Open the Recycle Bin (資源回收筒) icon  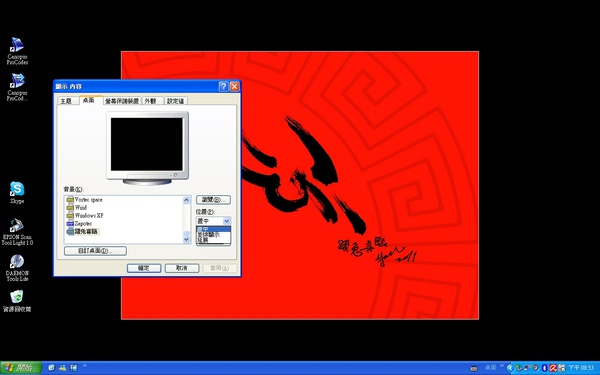(17, 301)
